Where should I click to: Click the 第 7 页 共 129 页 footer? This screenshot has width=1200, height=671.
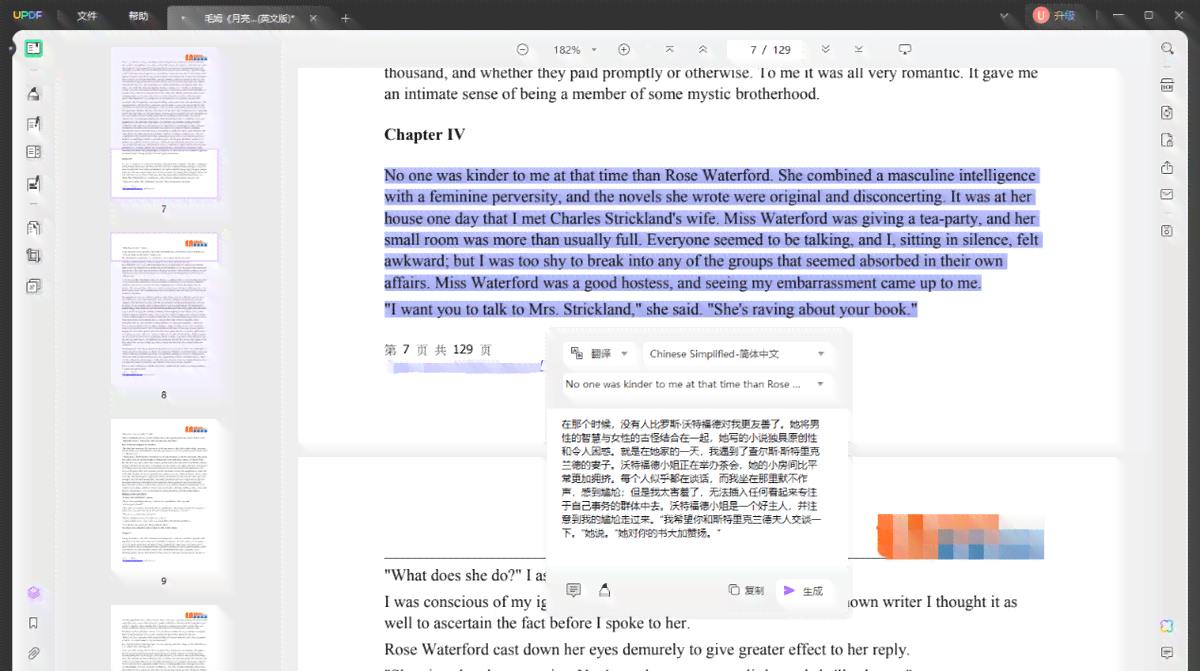438,350
